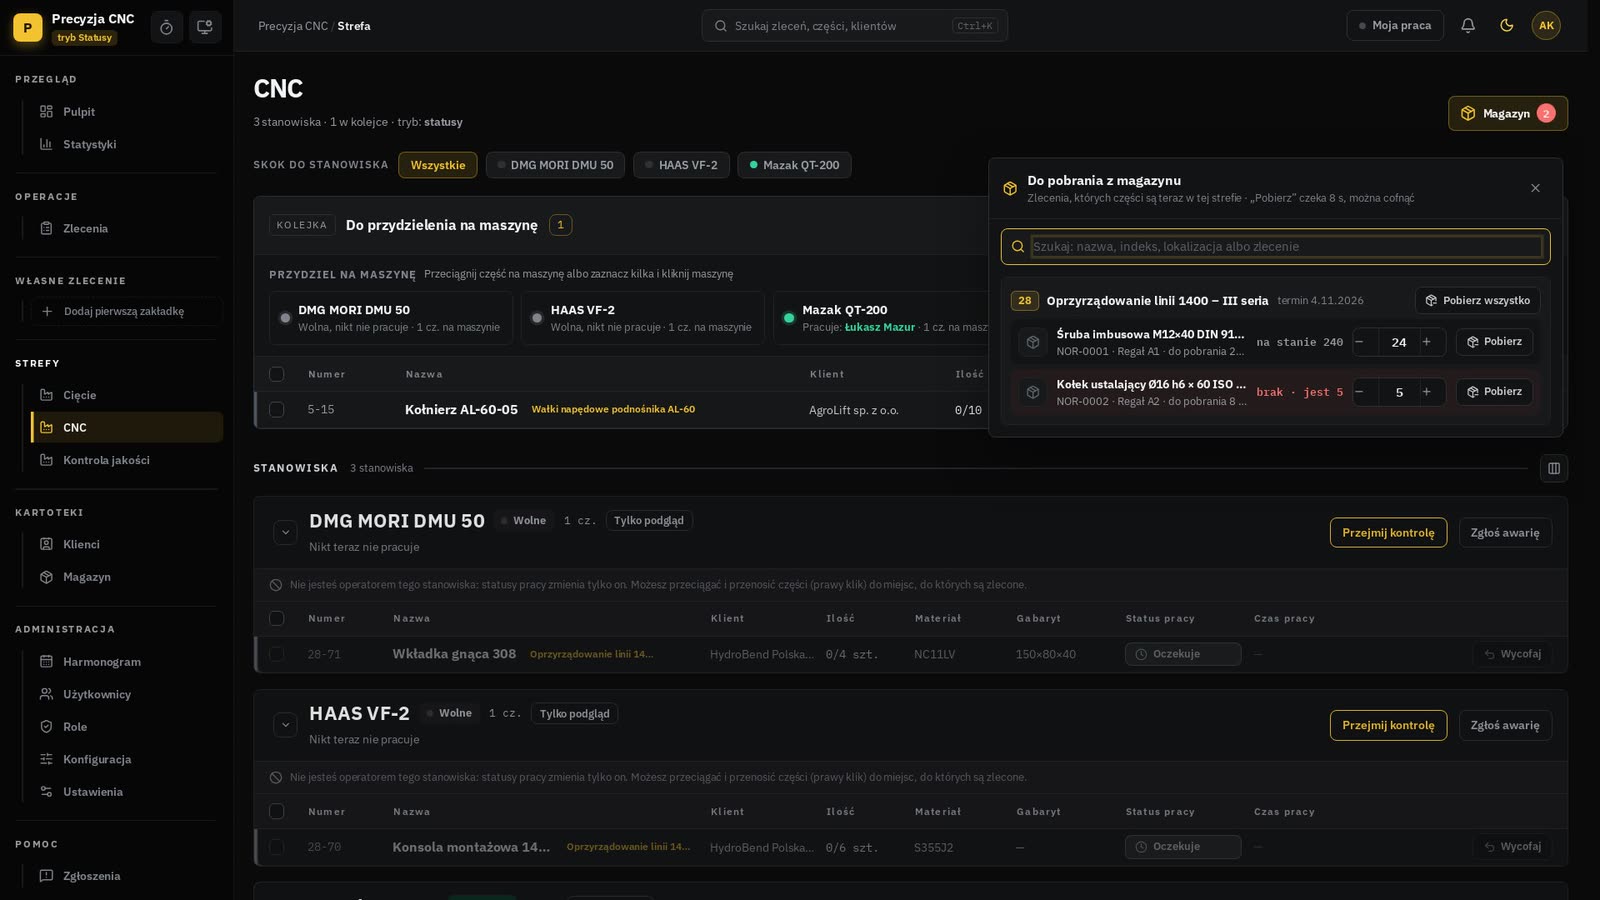Screen dimensions: 1600x900
Task: Decrease quantity for Śruba imbusowa M12×40
Action: 1360,342
